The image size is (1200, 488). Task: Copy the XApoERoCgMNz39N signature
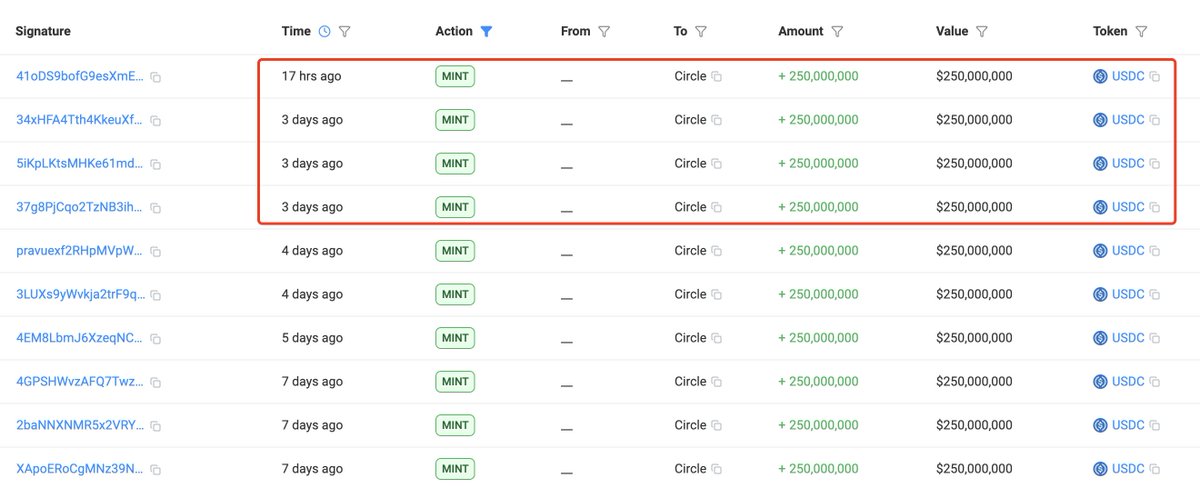coord(156,469)
